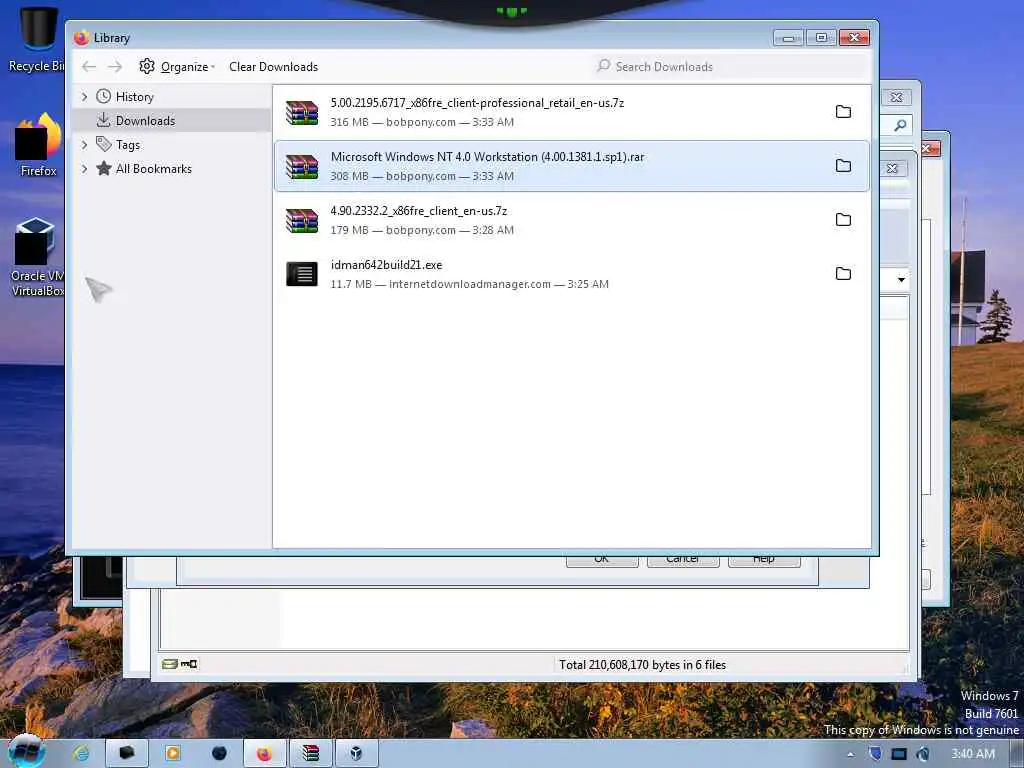Go forward with the right arrow button

115,67
